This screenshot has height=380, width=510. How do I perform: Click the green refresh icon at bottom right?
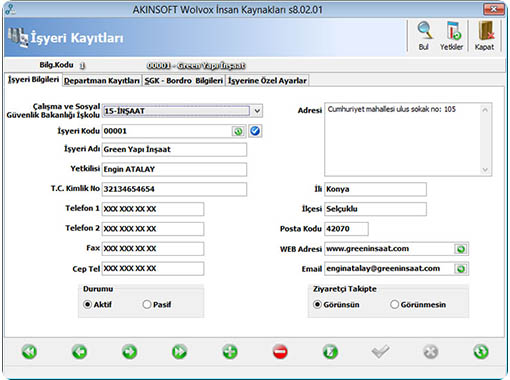(x=481, y=352)
